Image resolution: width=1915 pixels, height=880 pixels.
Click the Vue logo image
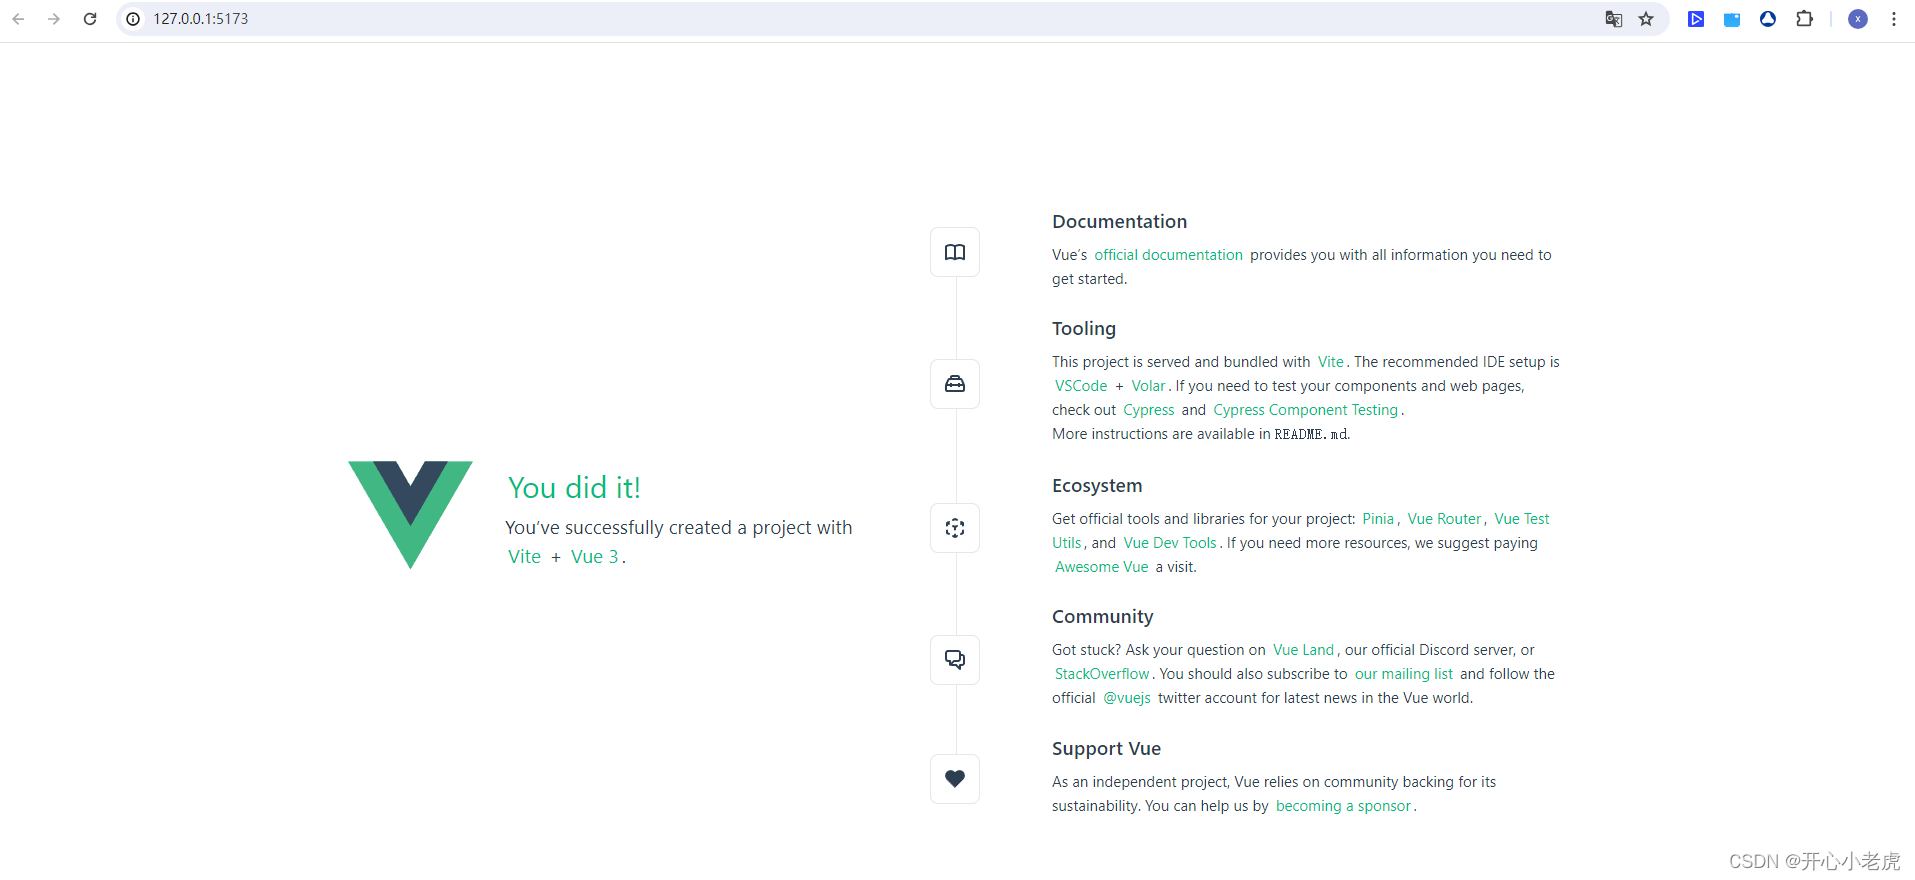(x=410, y=515)
